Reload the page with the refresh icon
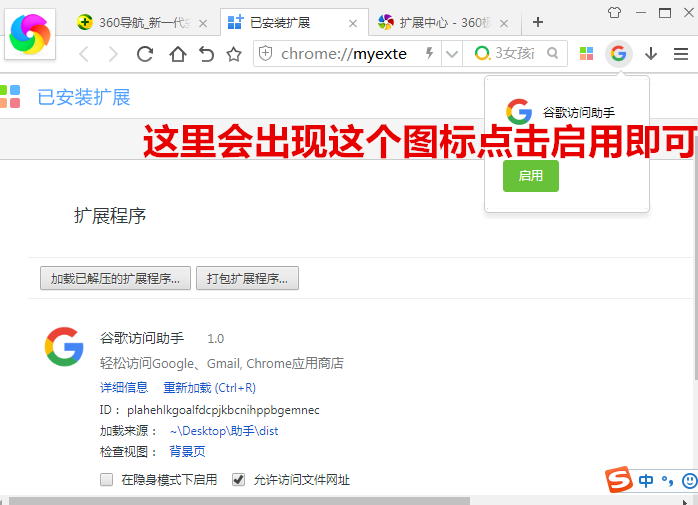This screenshot has height=505, width=698. click(x=145, y=54)
